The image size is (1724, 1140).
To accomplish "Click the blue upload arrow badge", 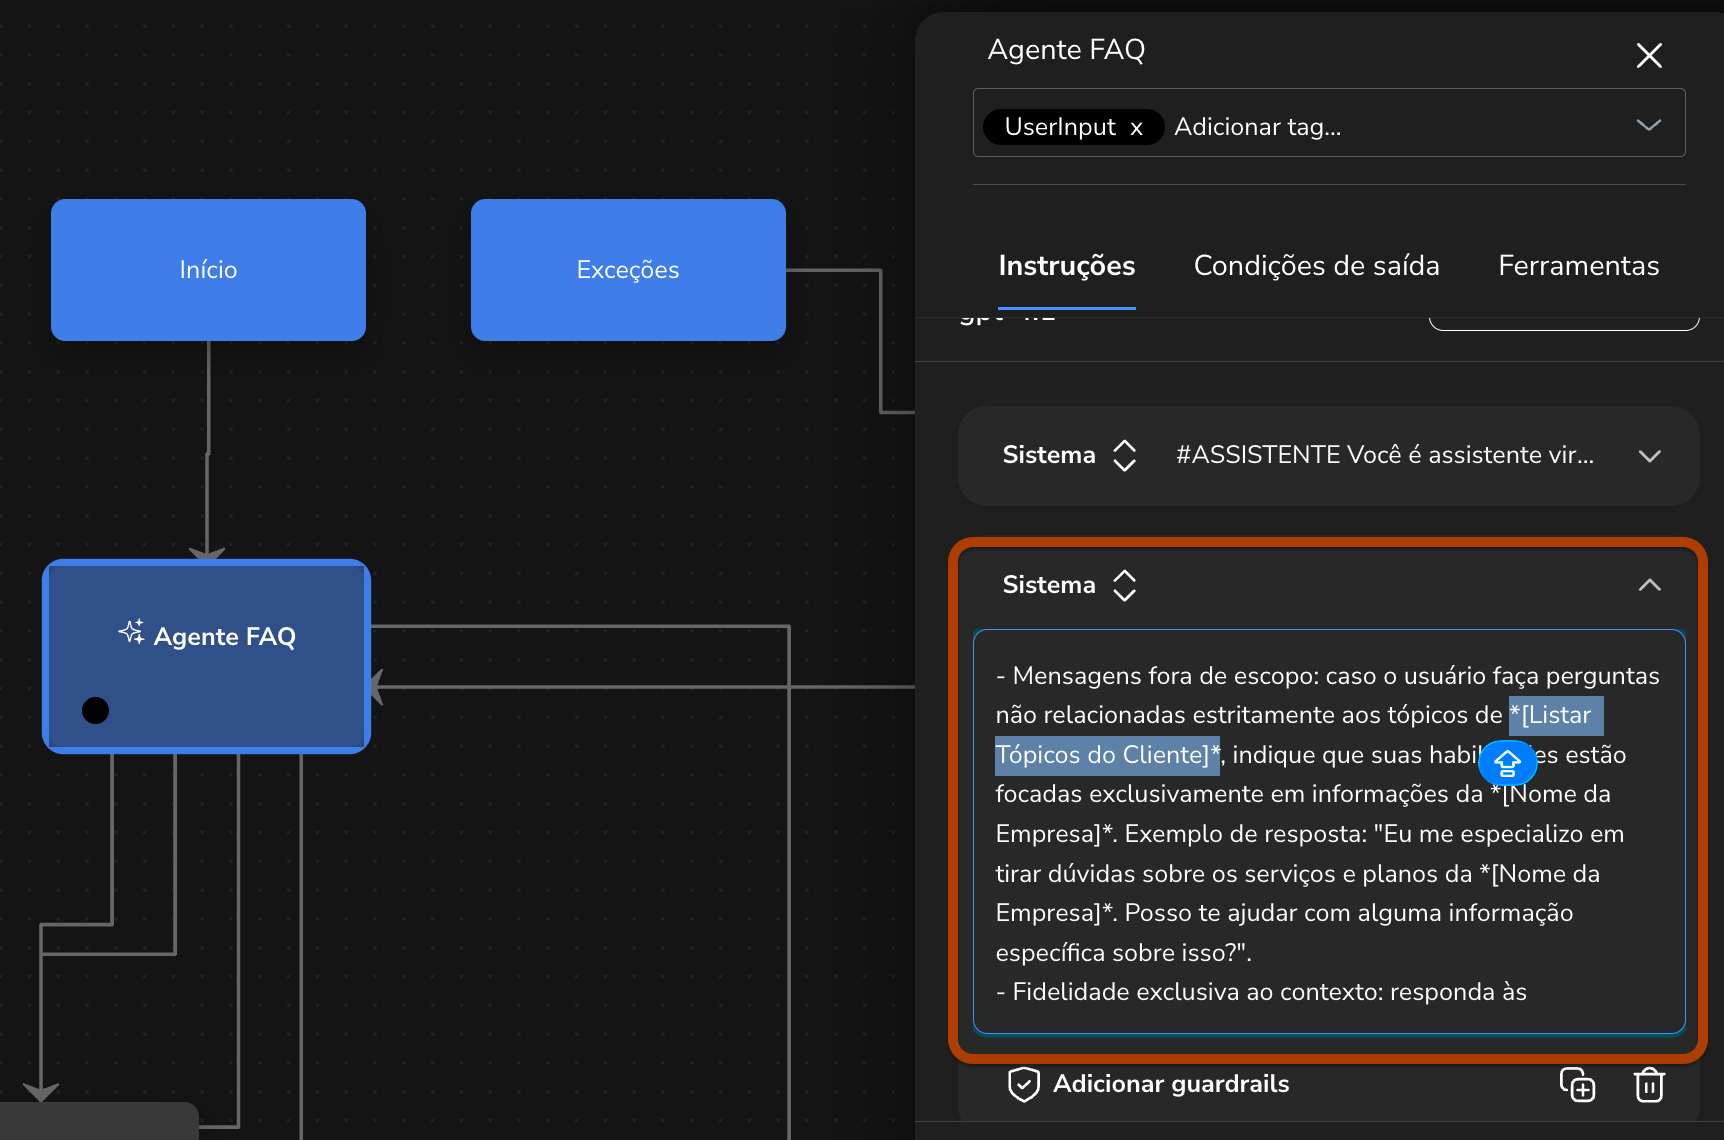I will click(x=1507, y=764).
